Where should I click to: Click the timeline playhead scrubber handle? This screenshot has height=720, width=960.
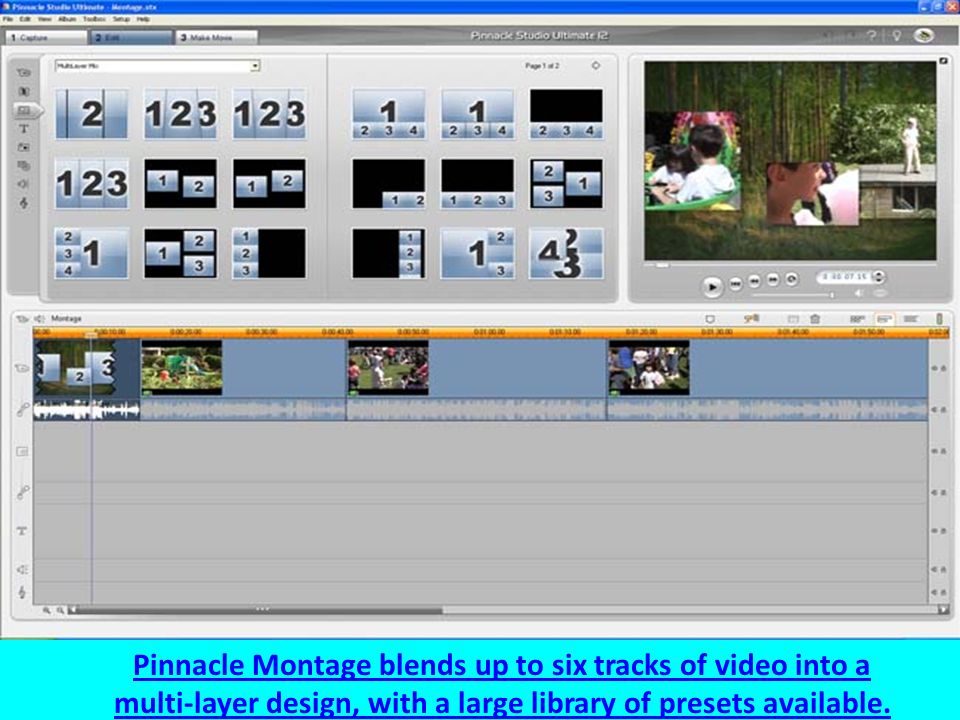[x=91, y=334]
